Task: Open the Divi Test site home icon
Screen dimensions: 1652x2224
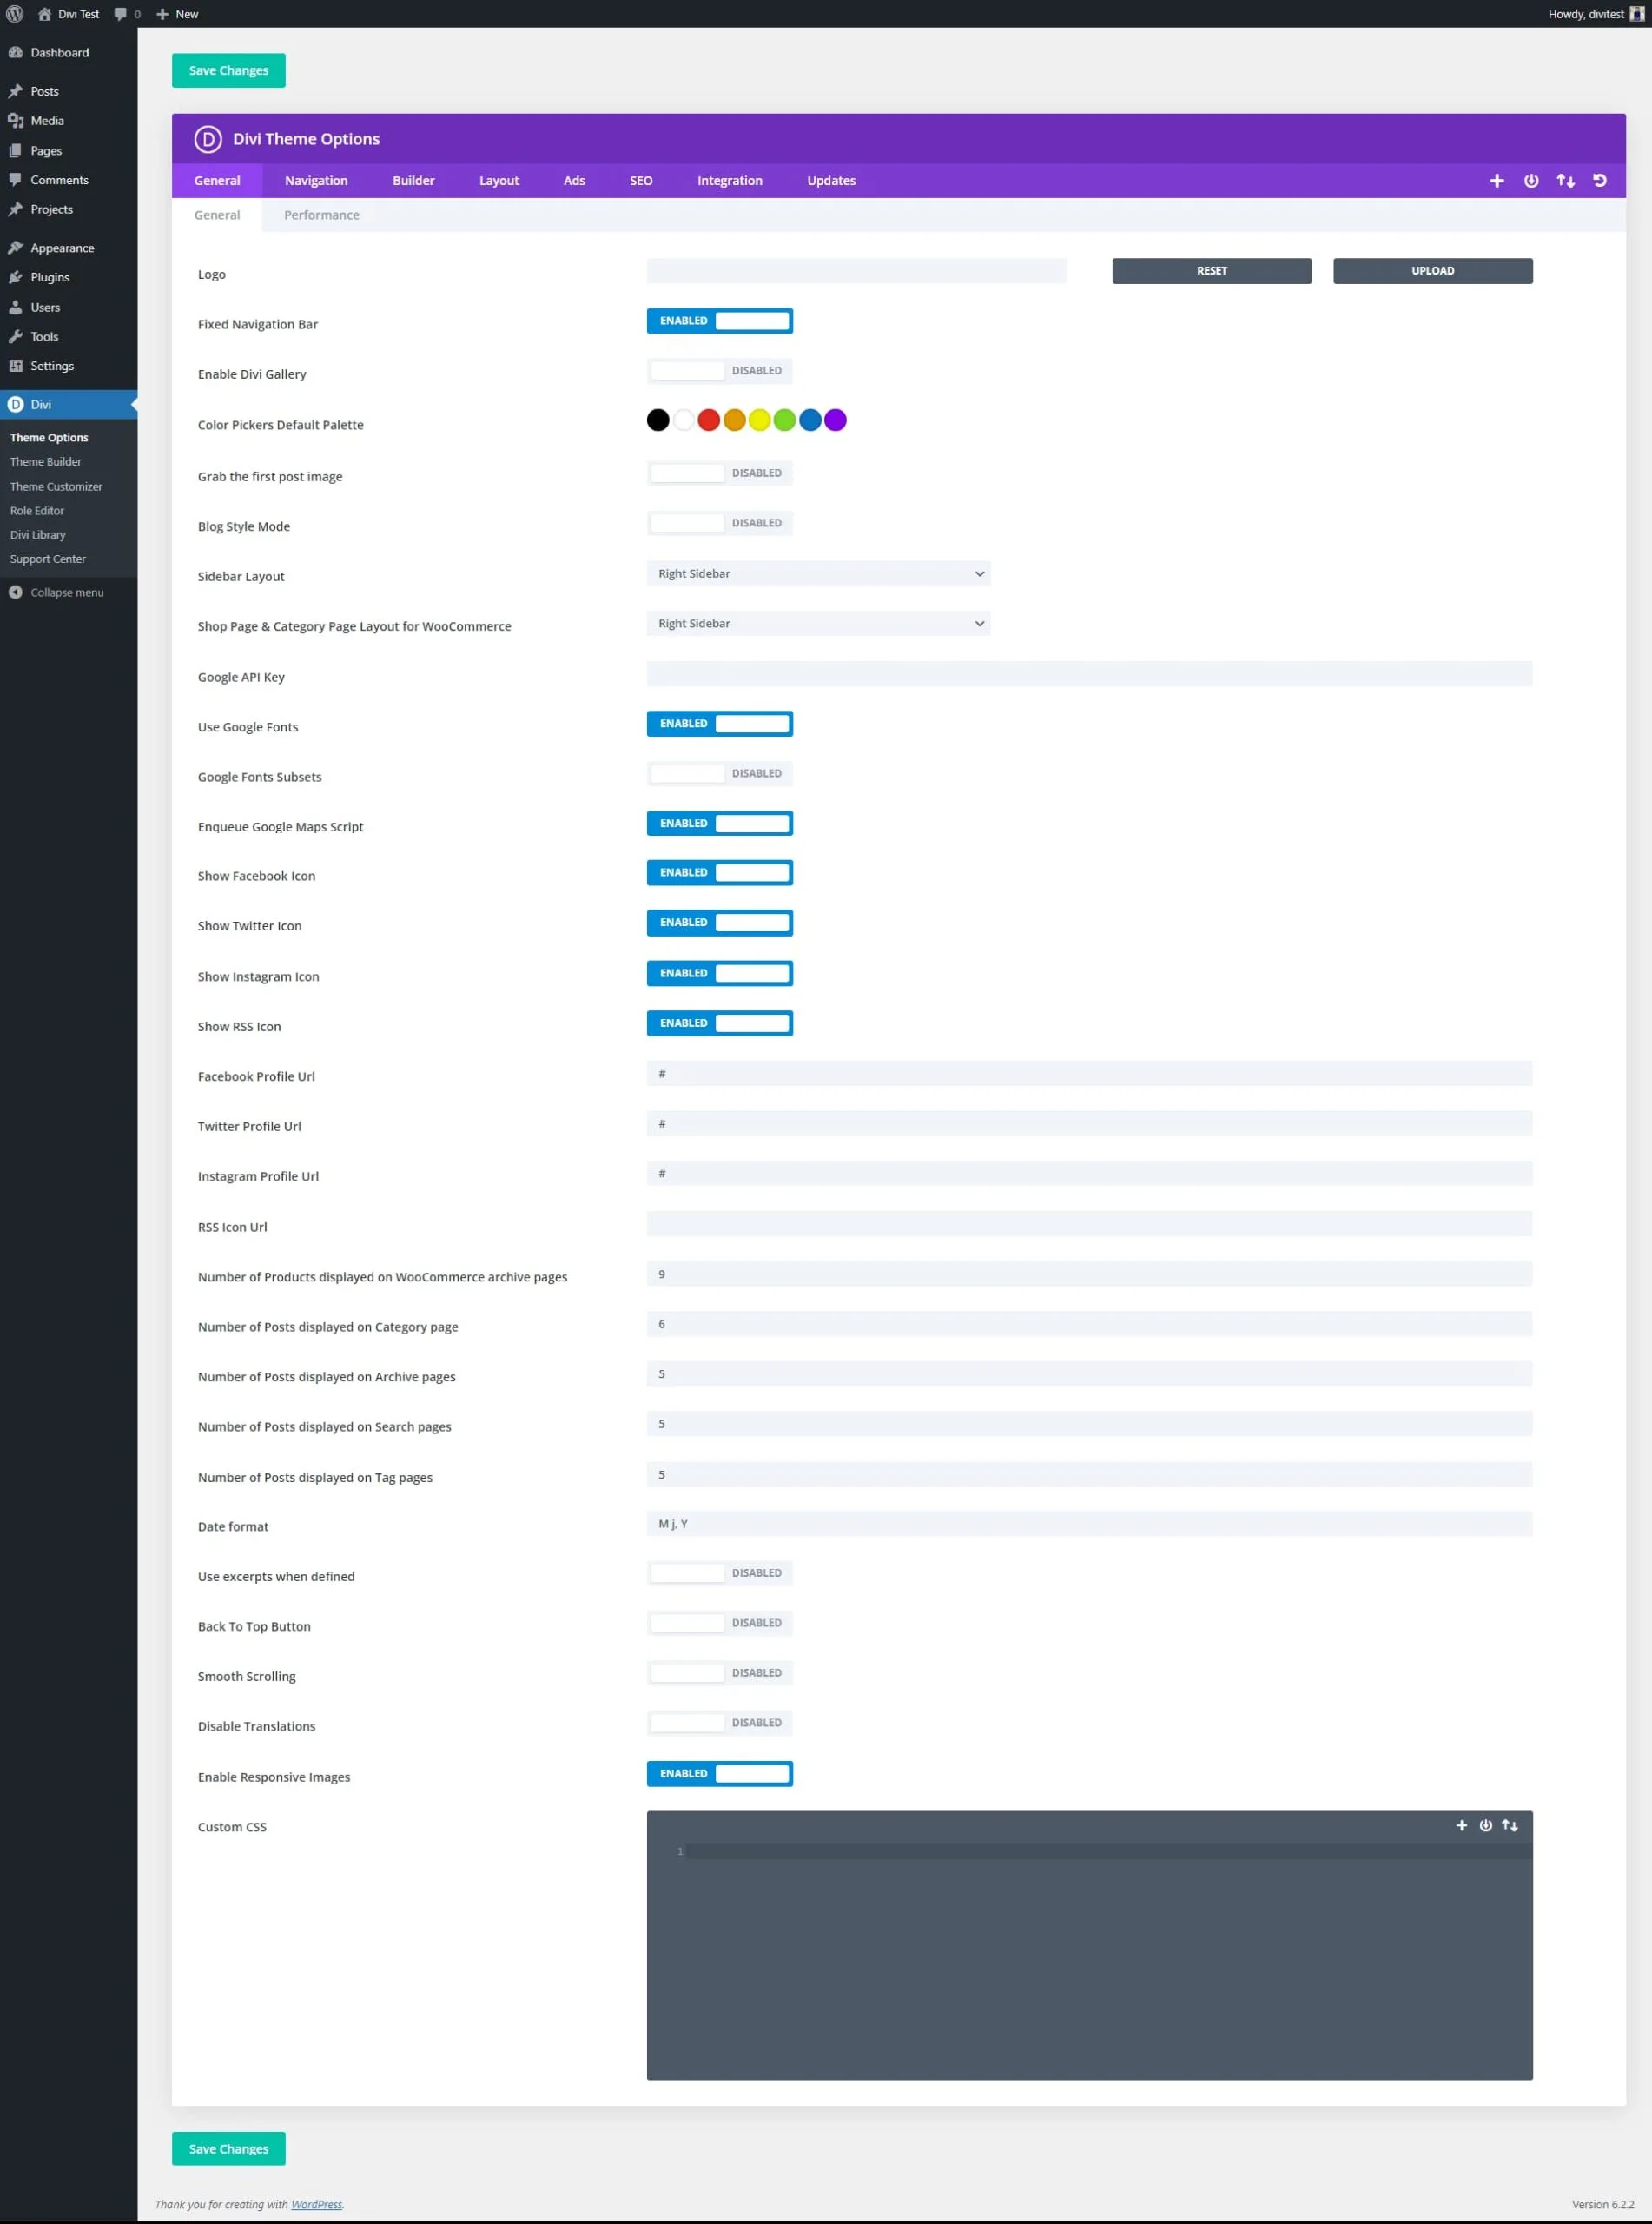Action: 44,14
